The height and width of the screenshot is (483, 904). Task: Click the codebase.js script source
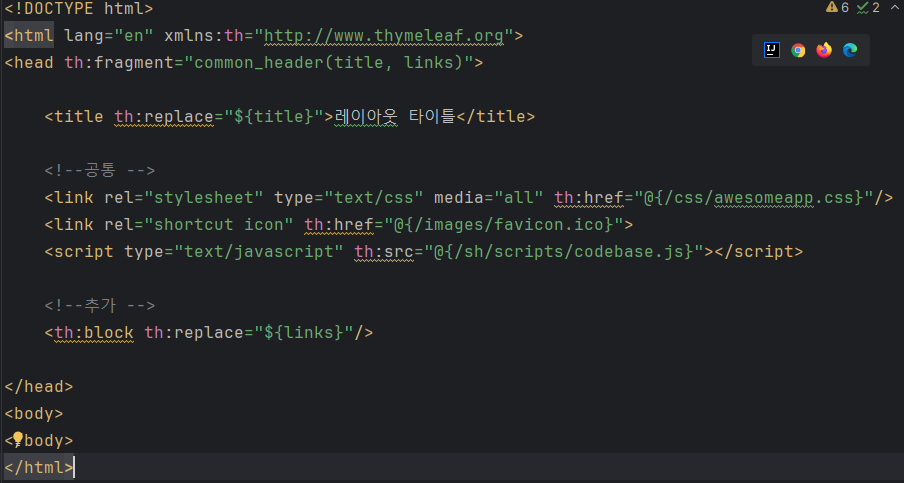point(563,251)
